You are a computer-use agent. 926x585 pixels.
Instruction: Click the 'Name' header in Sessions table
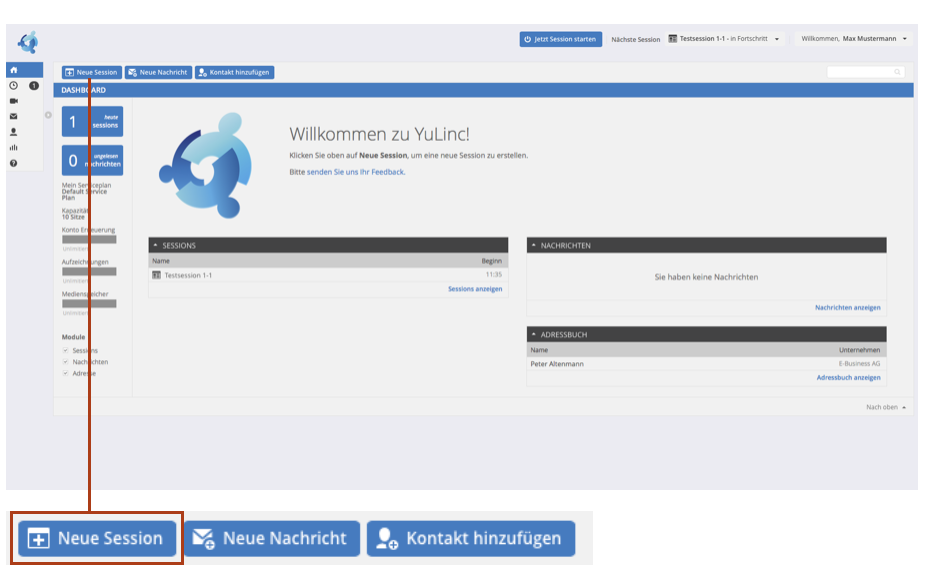(161, 261)
